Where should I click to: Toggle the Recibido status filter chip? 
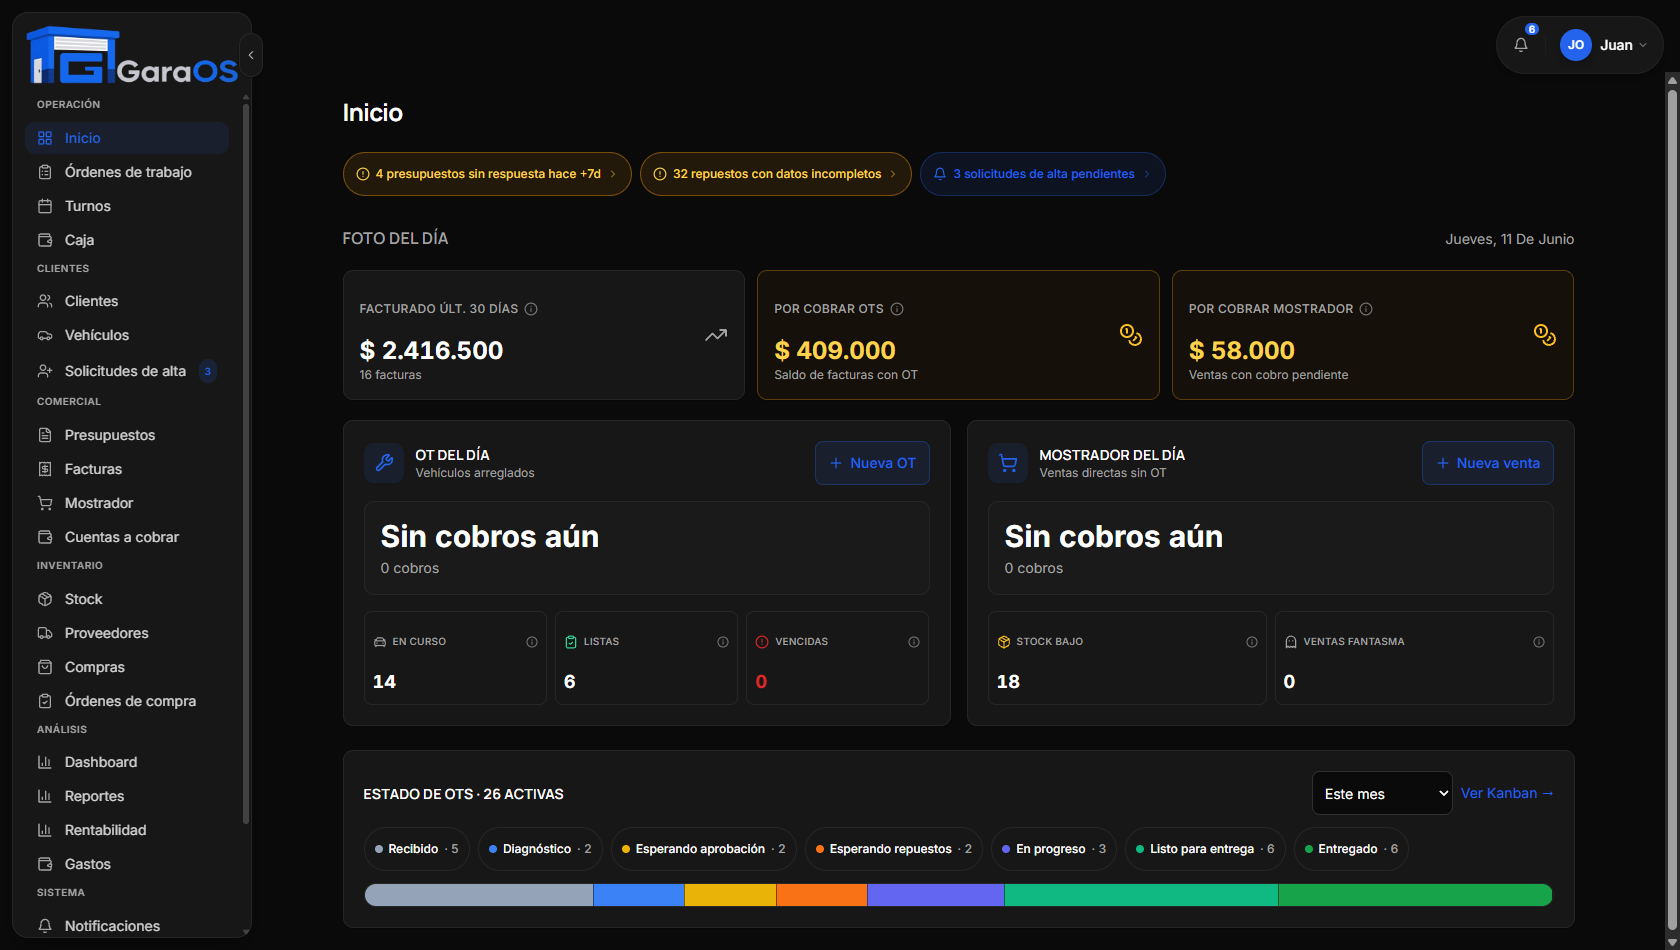[417, 849]
